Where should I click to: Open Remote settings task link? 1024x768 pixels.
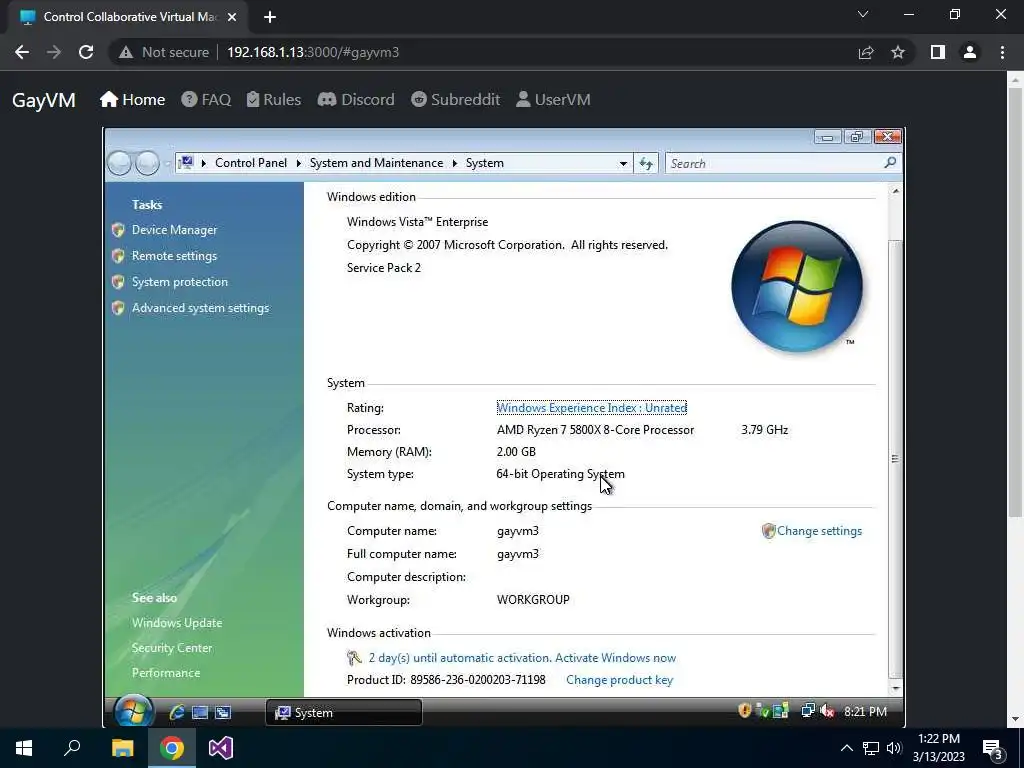174,256
